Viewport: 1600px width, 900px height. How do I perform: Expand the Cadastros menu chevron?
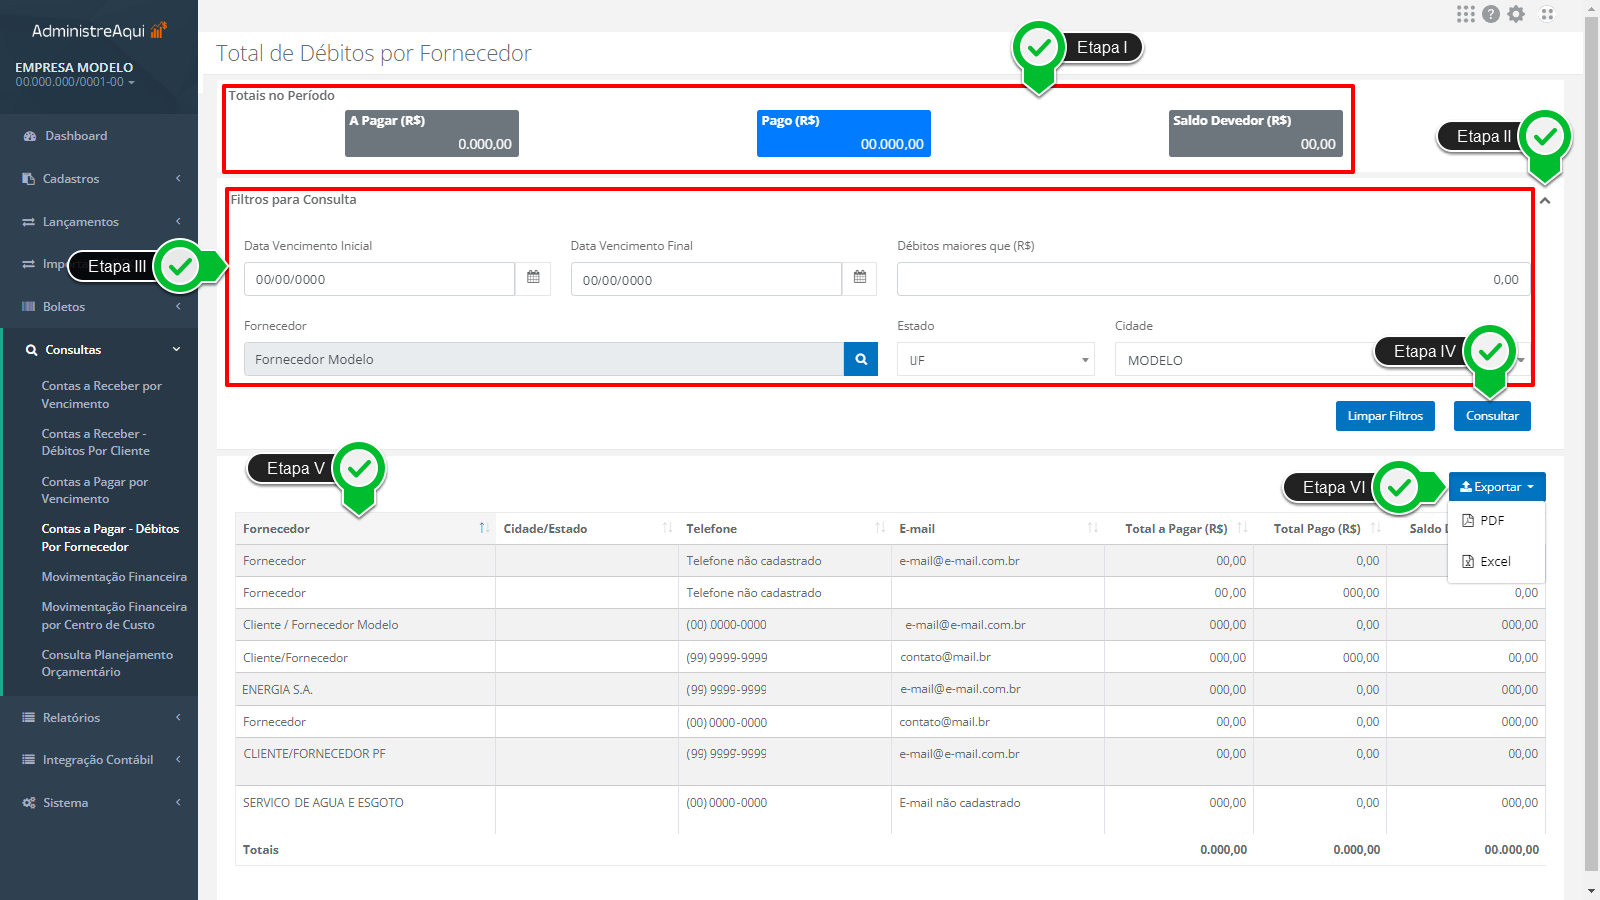[178, 179]
